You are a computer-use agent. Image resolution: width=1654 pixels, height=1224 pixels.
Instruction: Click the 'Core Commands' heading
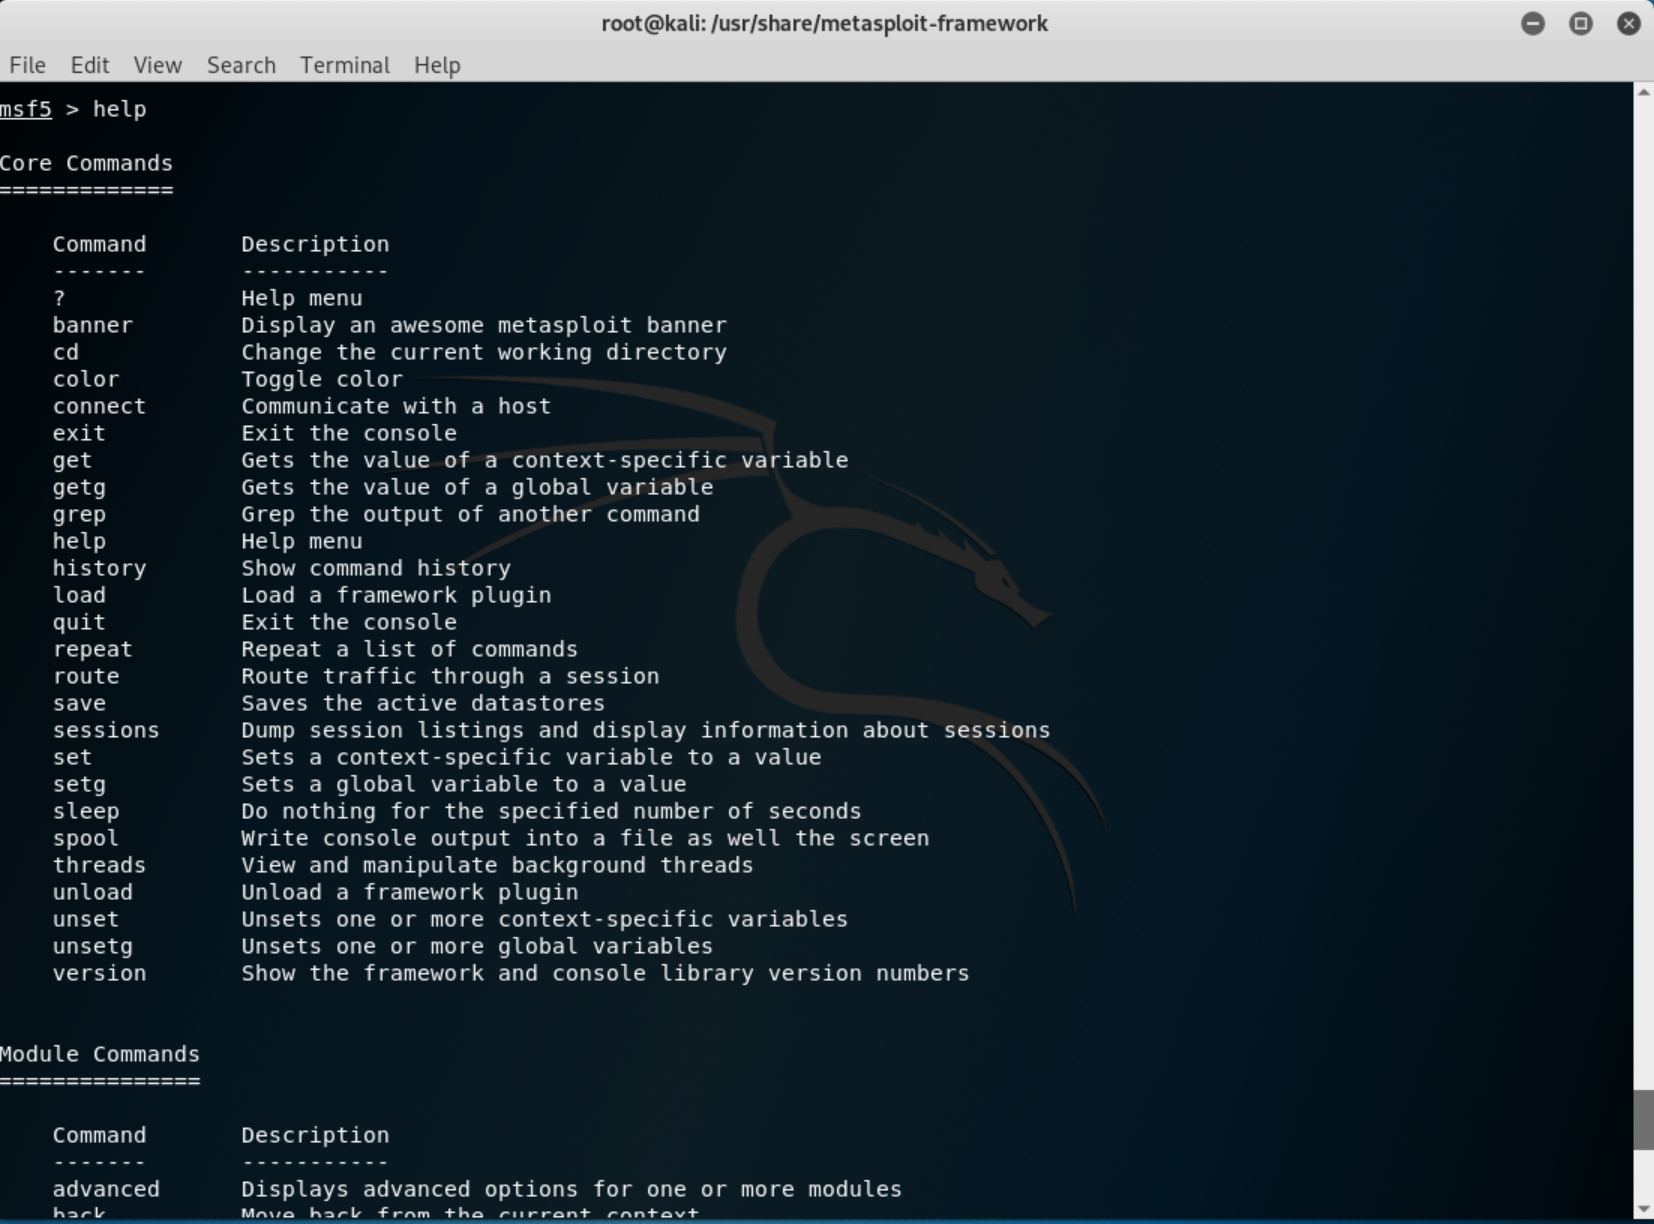coord(86,163)
